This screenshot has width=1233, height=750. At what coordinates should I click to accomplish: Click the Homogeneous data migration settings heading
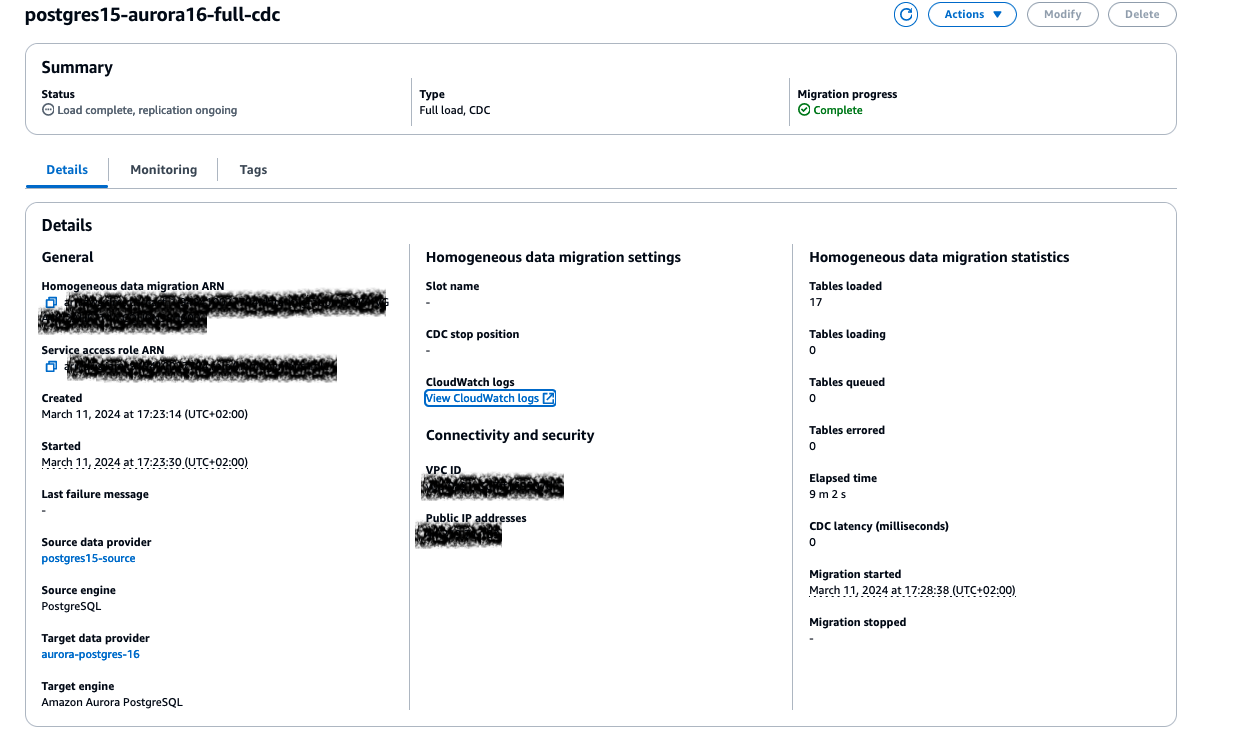point(553,257)
